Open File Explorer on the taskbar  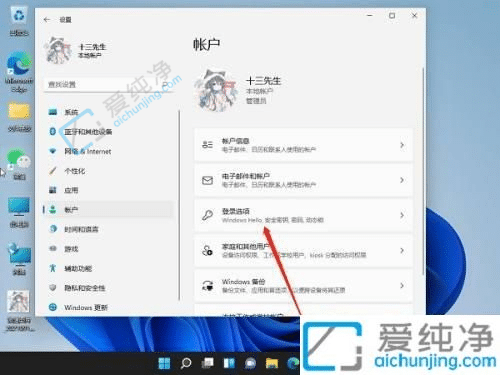(272, 363)
